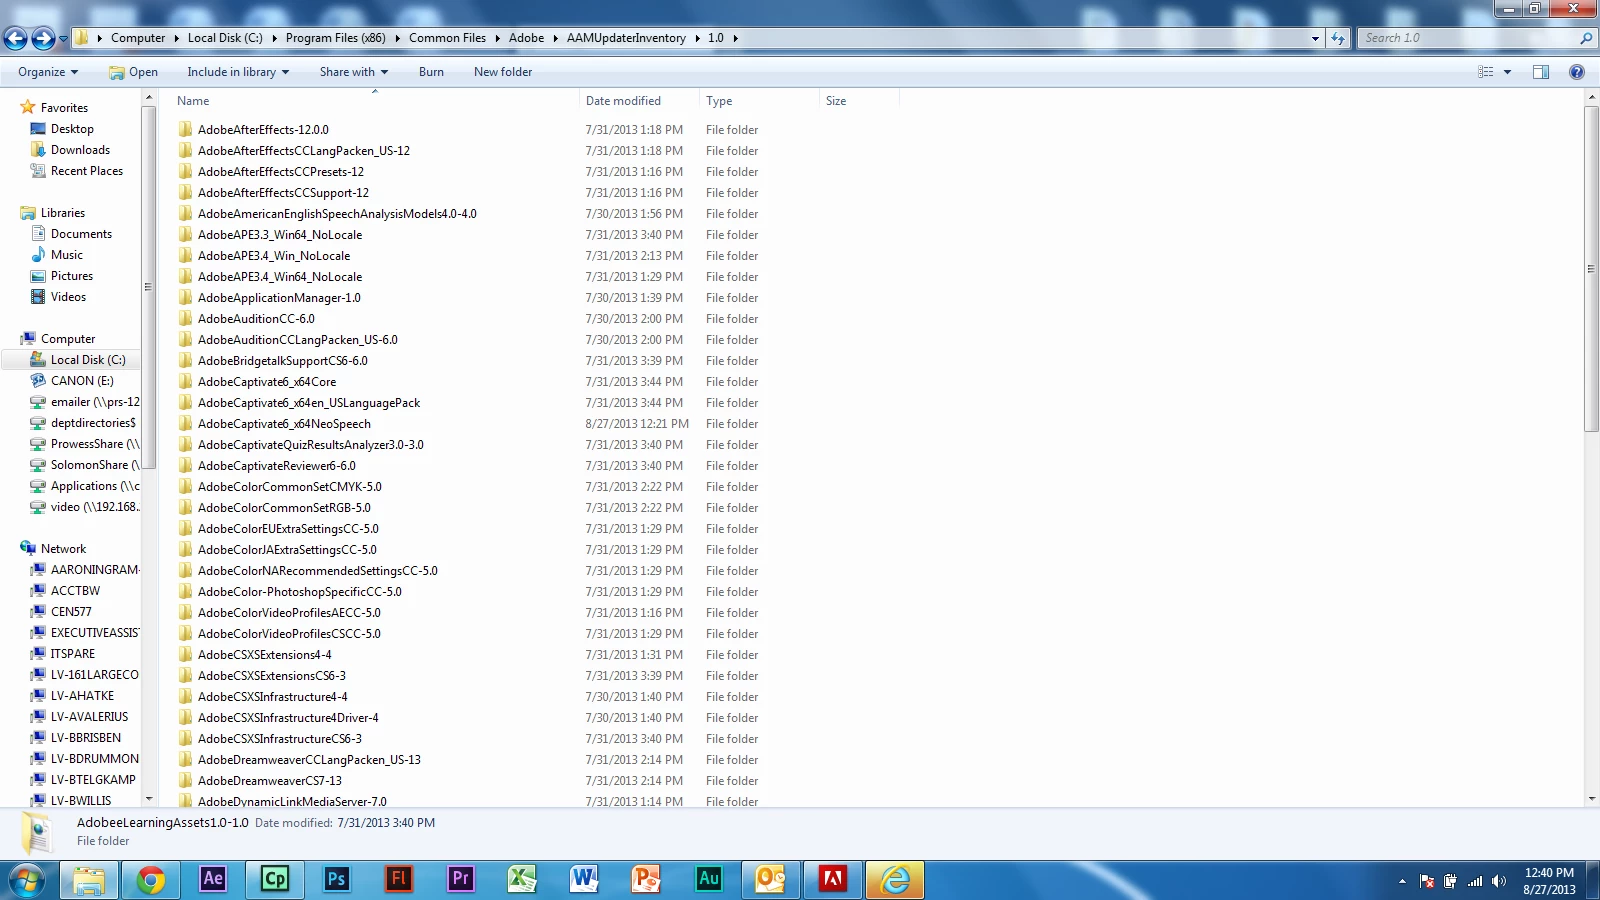This screenshot has height=900, width=1600.
Task: Open Include in library menu
Action: click(238, 72)
